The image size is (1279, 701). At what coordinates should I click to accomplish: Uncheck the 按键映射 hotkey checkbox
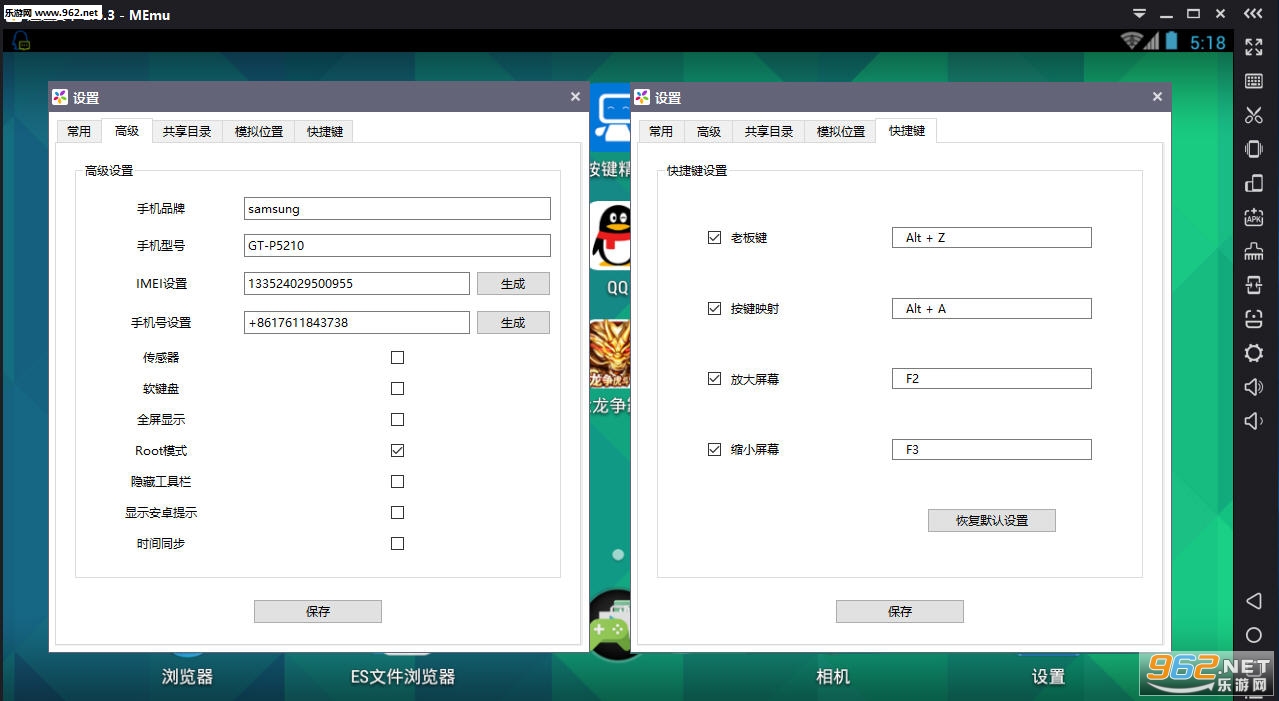(x=714, y=308)
